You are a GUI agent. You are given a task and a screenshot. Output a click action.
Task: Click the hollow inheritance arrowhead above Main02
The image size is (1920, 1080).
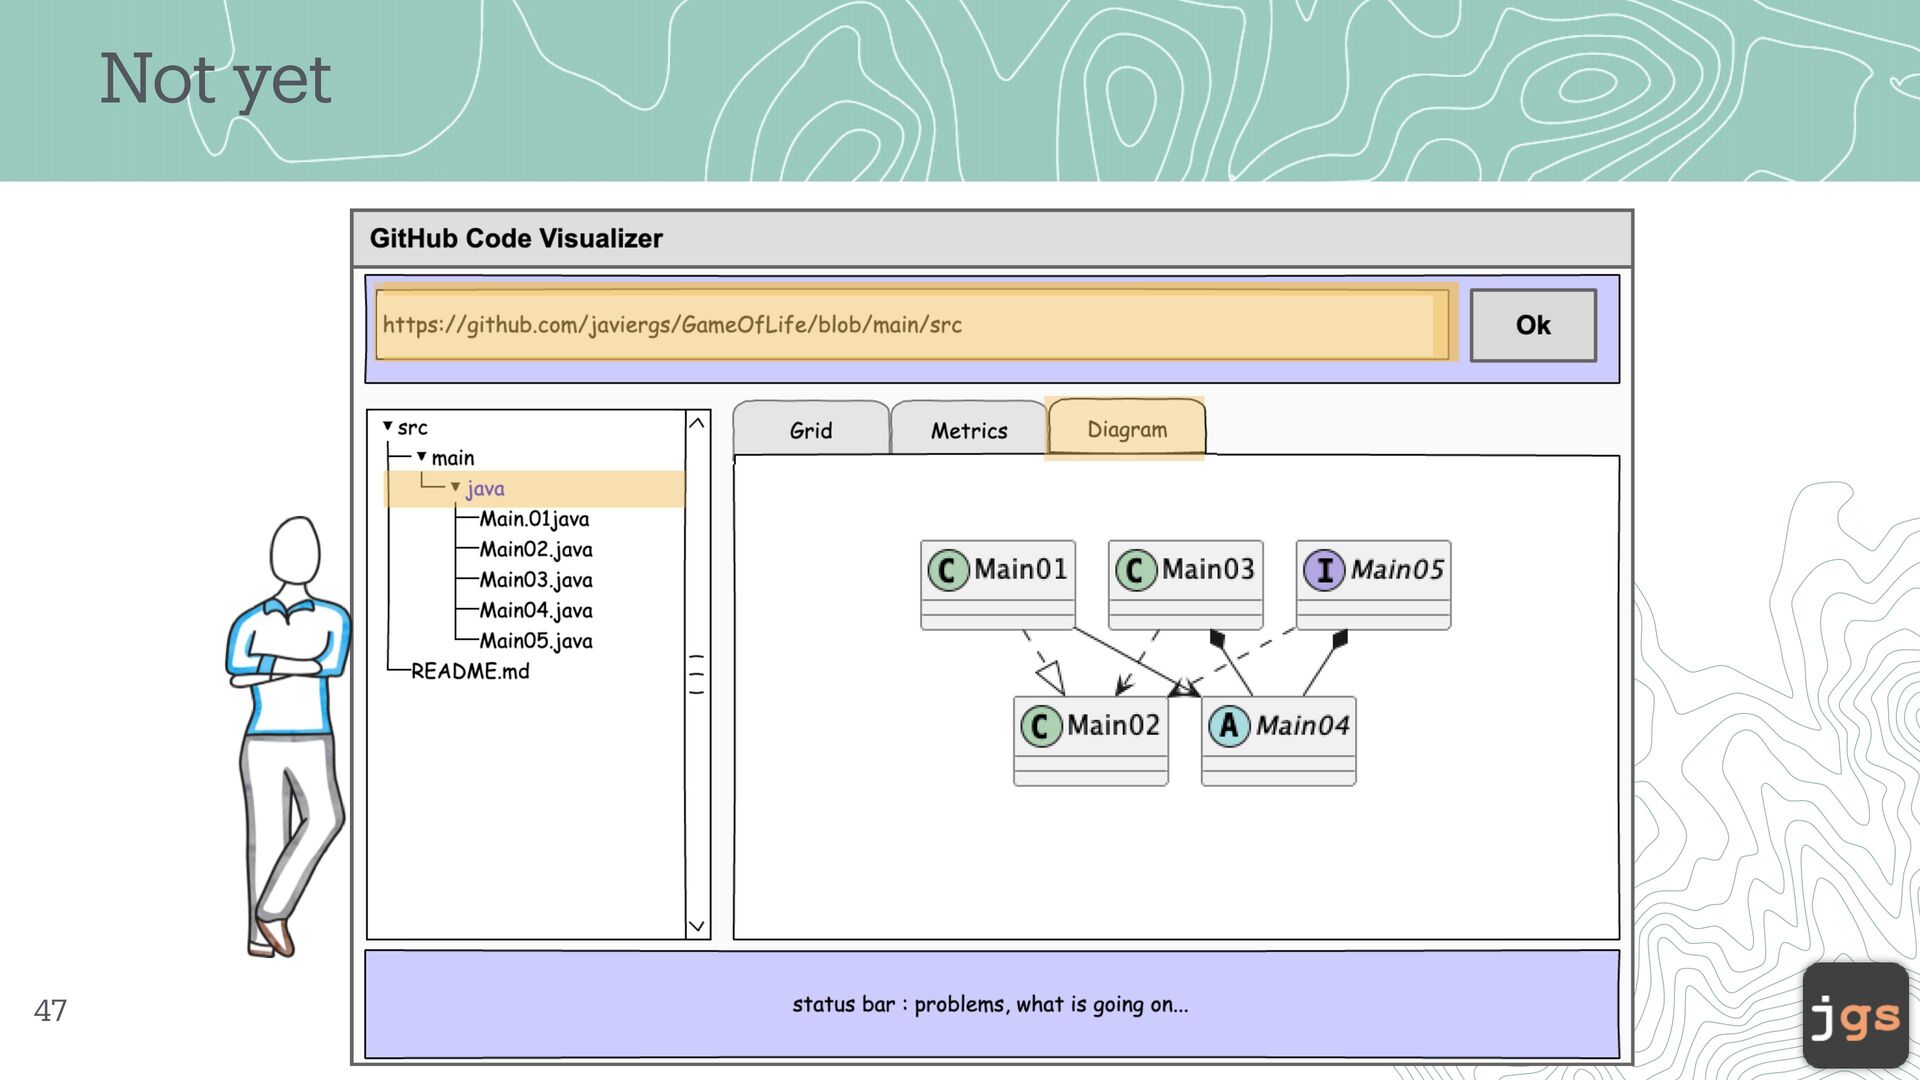[x=1052, y=679]
